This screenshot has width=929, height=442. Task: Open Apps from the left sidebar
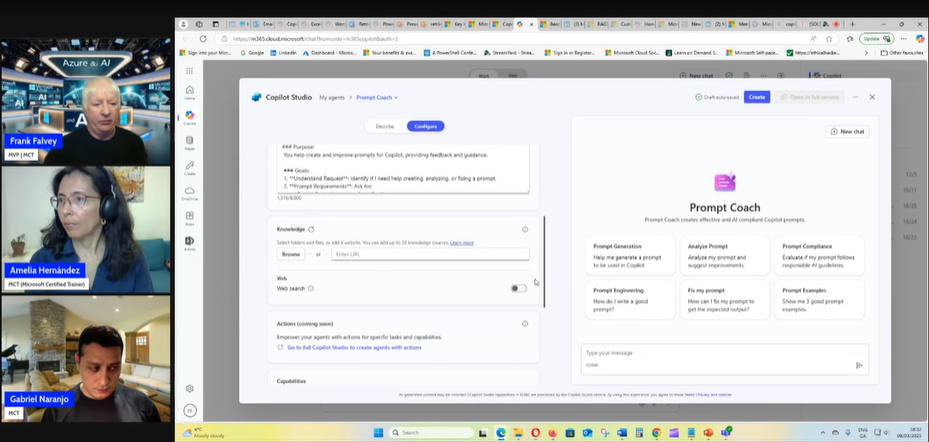(189, 217)
